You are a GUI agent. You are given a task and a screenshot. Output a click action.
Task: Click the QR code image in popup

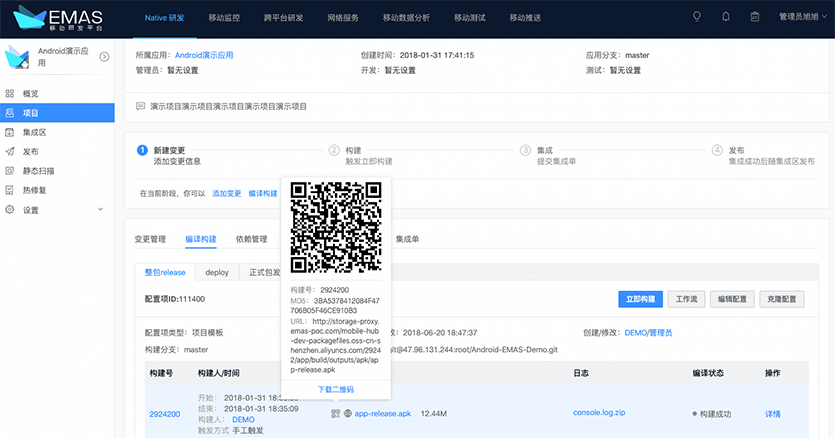(x=335, y=229)
